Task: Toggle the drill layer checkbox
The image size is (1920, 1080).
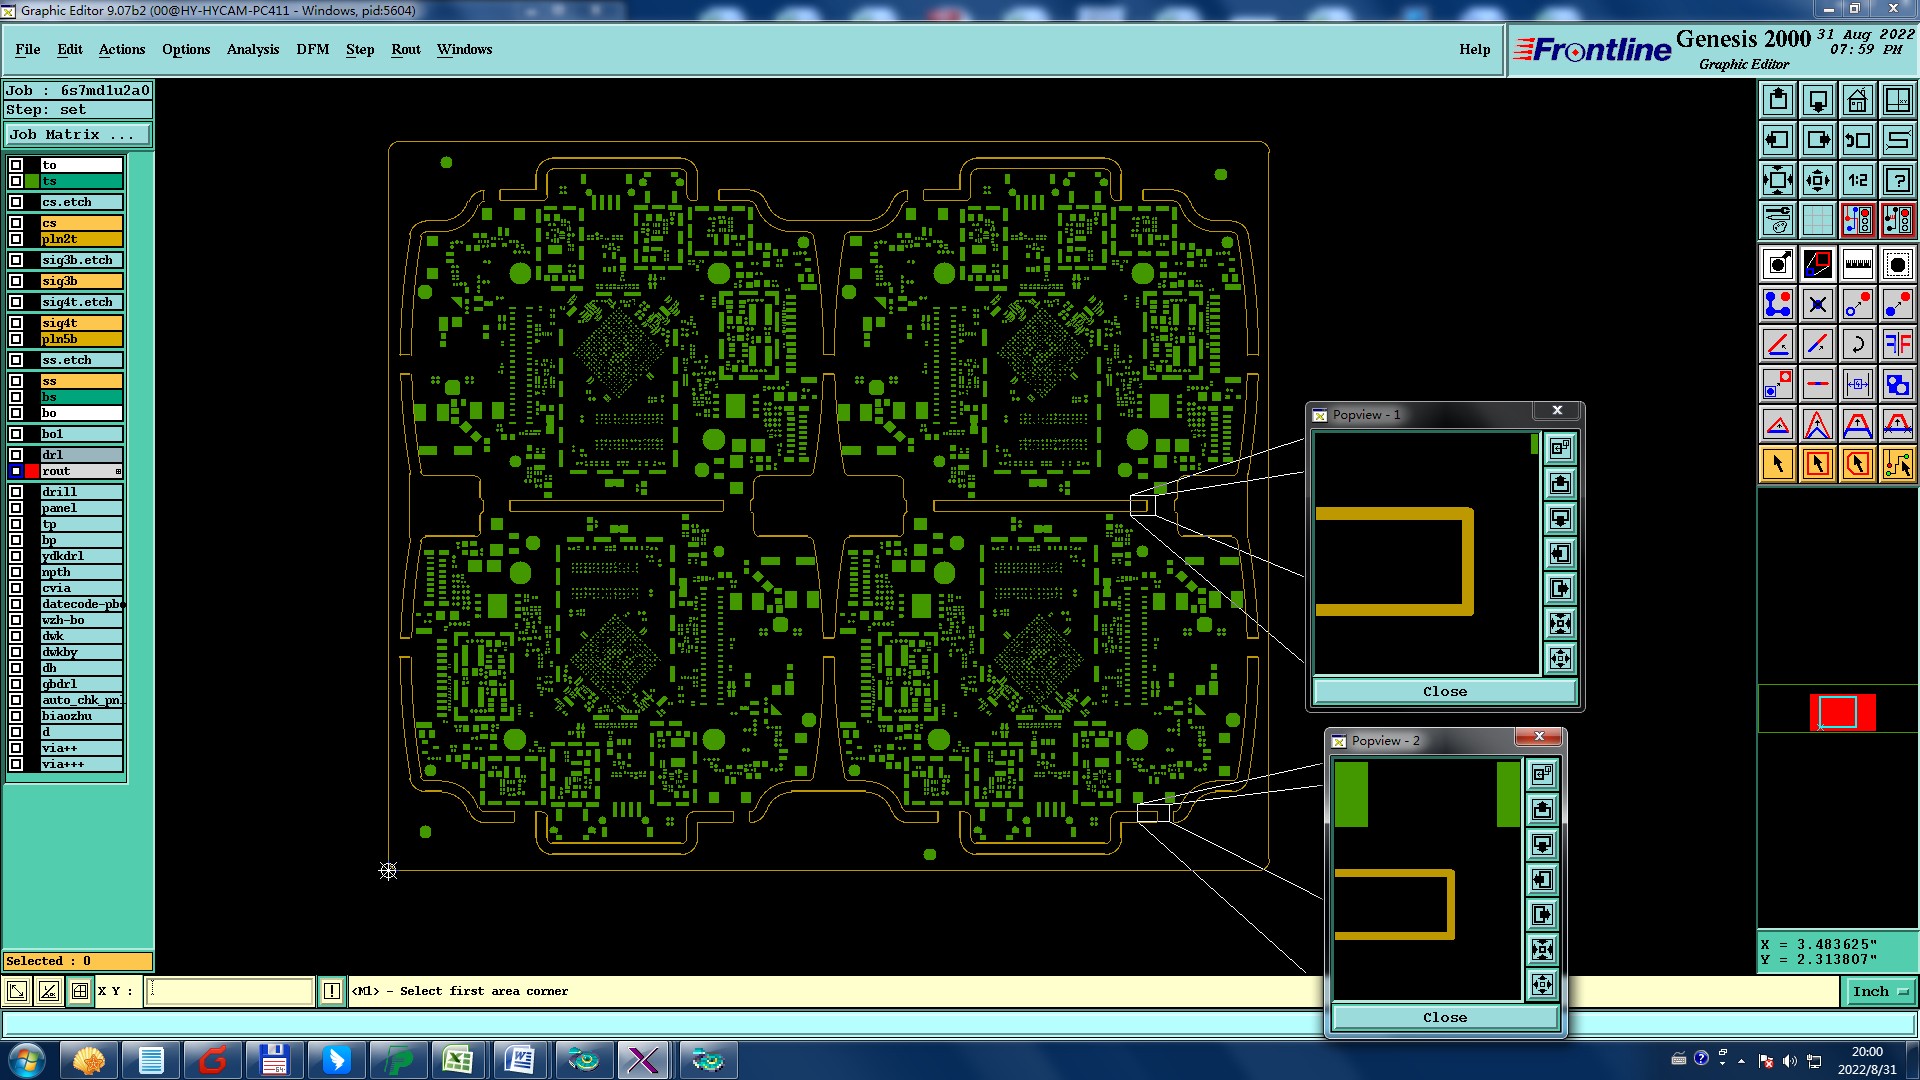Action: [x=16, y=492]
